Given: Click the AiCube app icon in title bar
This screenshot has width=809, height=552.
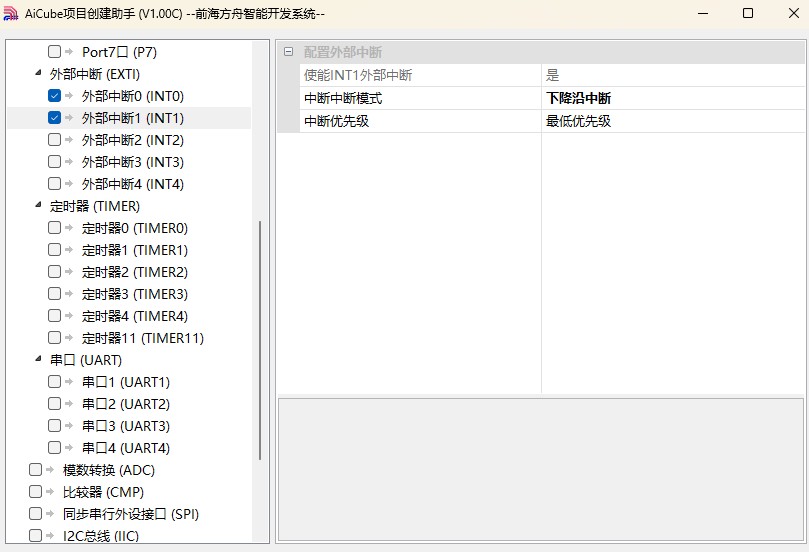Looking at the screenshot, I should (11, 13).
